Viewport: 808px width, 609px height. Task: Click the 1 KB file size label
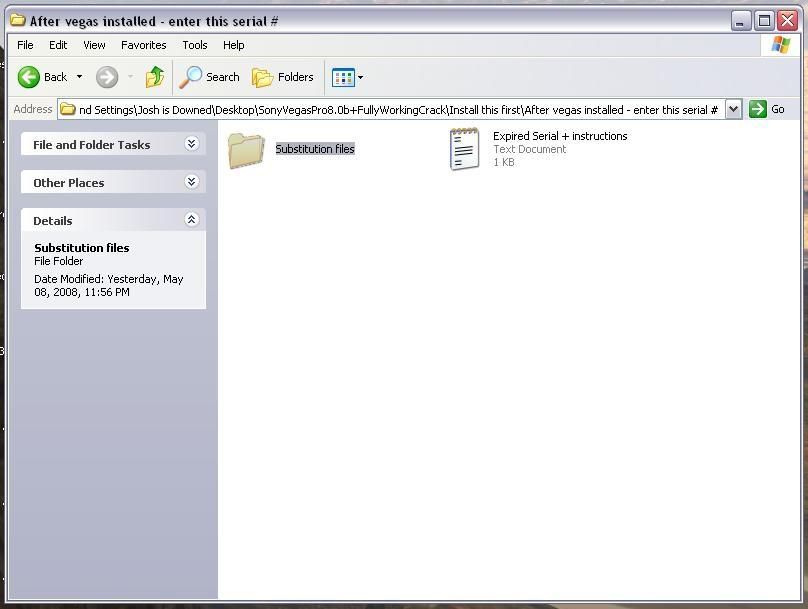[503, 162]
